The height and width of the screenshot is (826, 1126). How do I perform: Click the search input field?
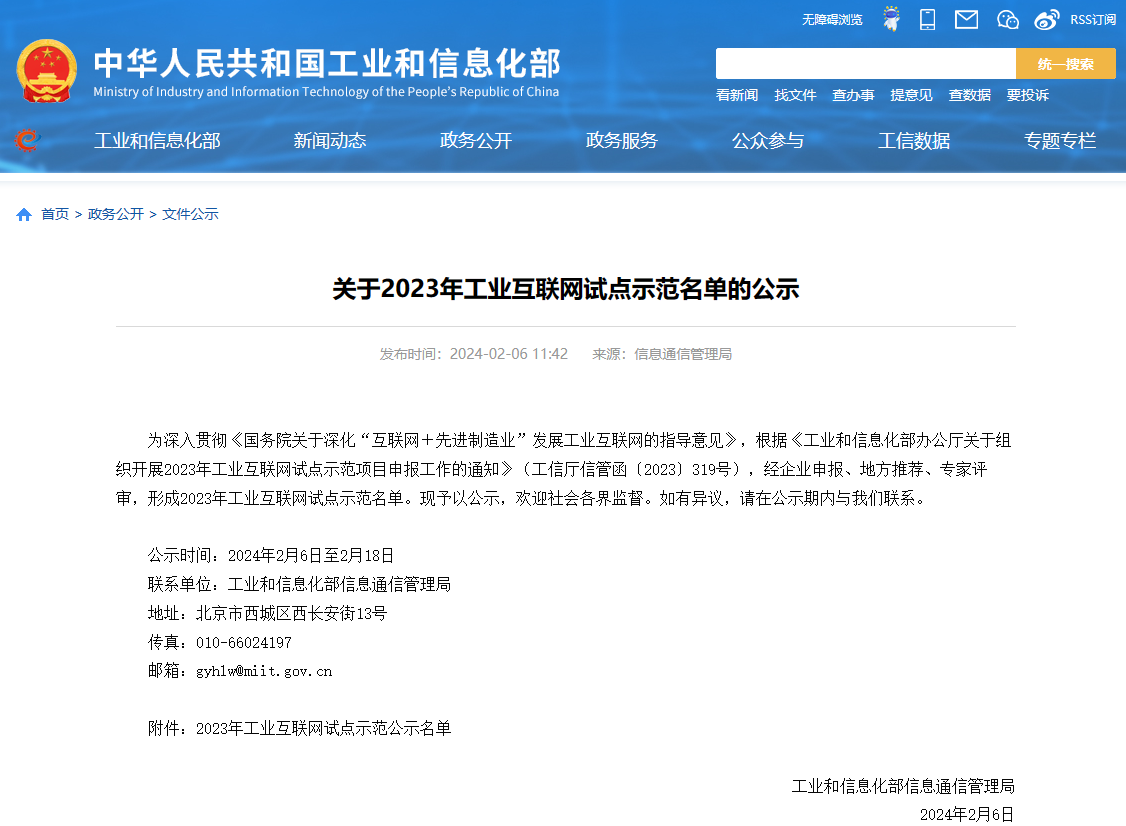point(865,64)
